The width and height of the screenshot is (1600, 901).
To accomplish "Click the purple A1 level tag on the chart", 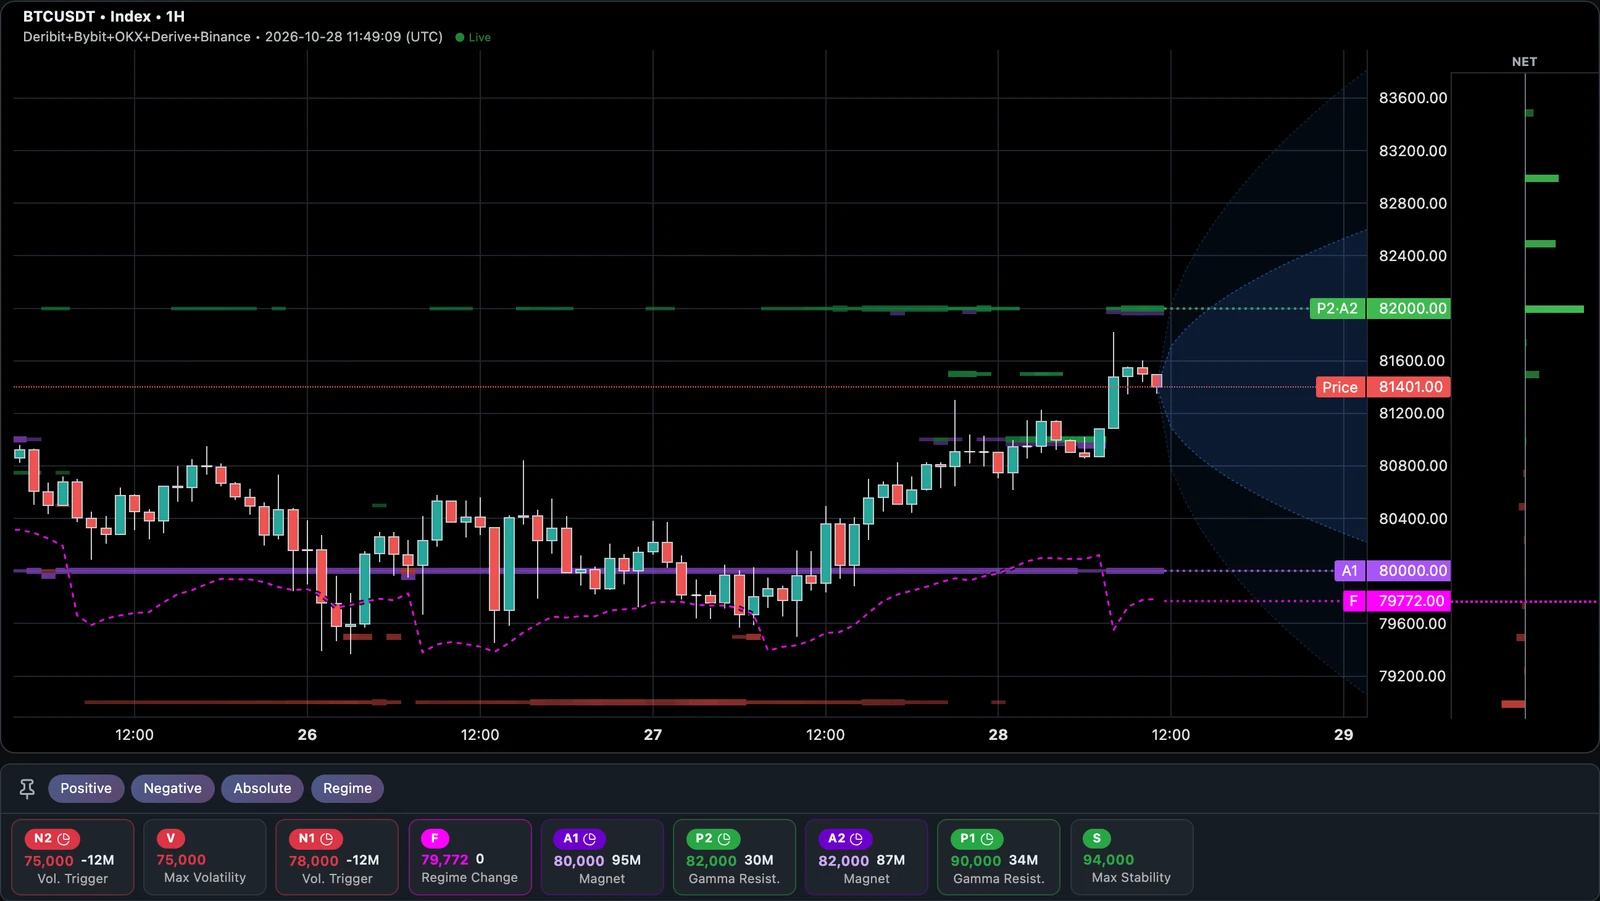I will coord(1350,571).
